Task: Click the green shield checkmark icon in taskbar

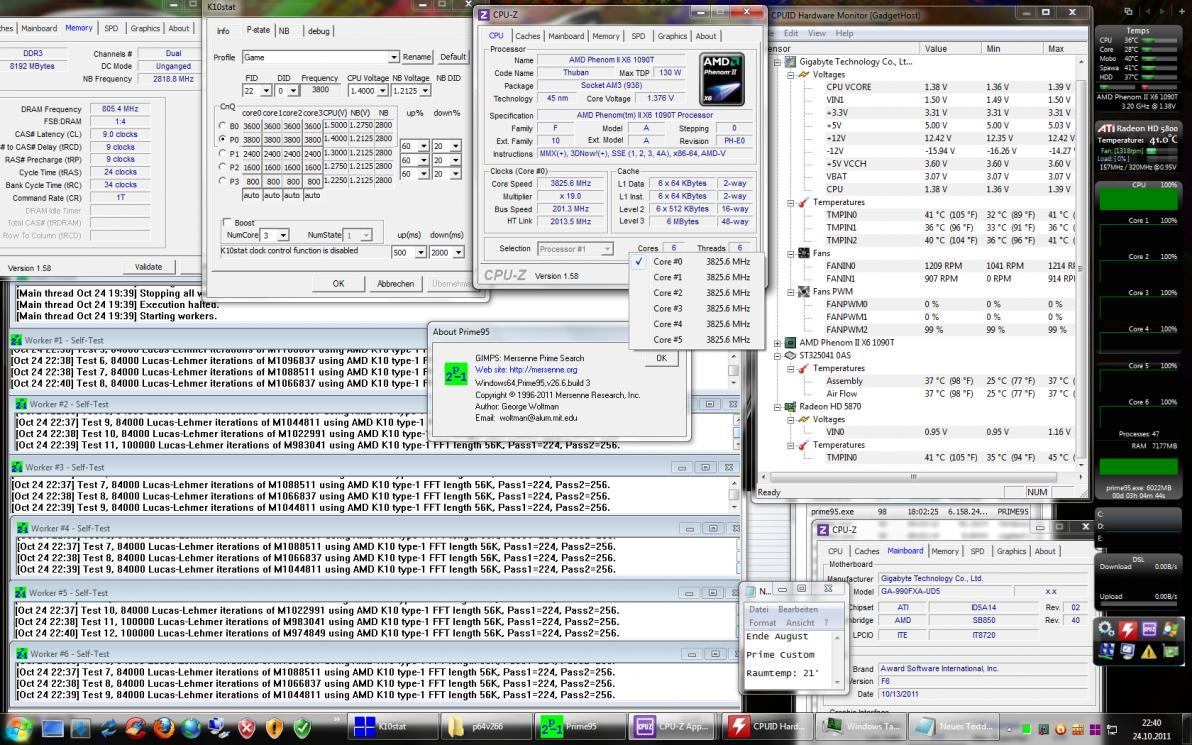Action: tap(302, 728)
